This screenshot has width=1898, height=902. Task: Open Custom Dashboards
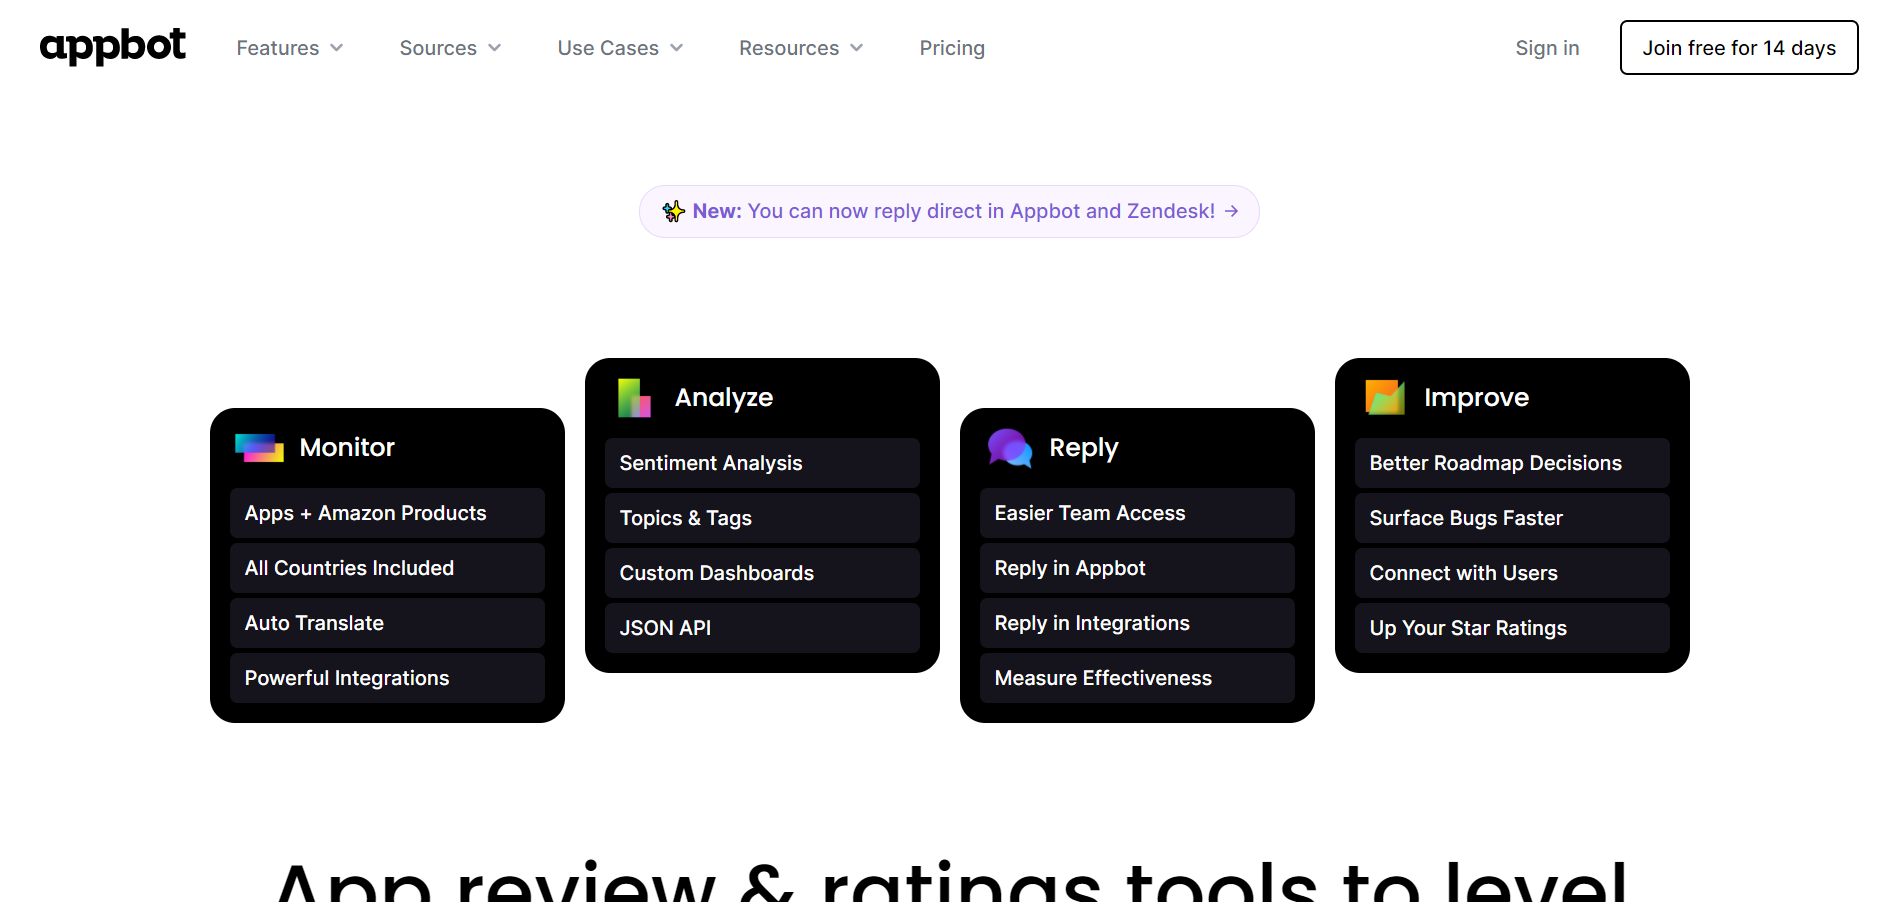coord(762,573)
